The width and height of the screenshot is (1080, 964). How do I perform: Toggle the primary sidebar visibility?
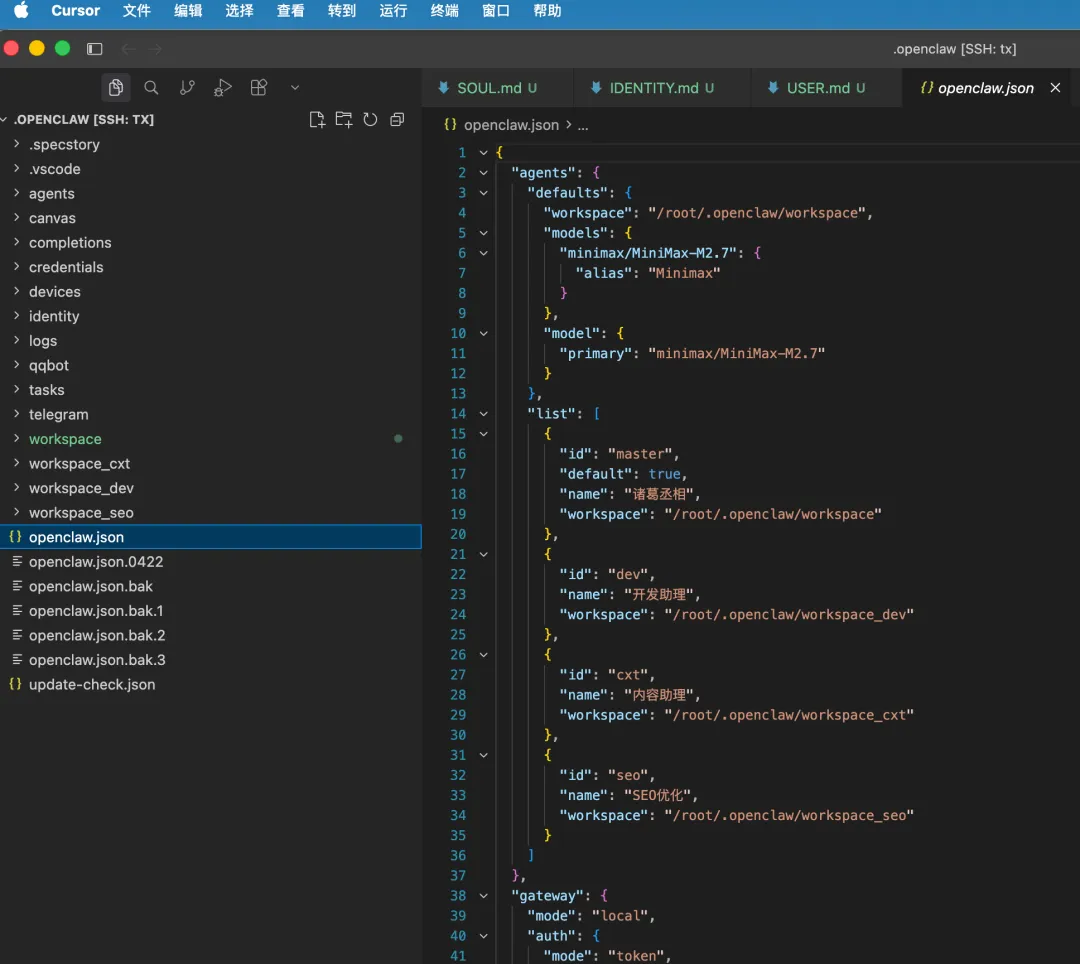coord(95,49)
